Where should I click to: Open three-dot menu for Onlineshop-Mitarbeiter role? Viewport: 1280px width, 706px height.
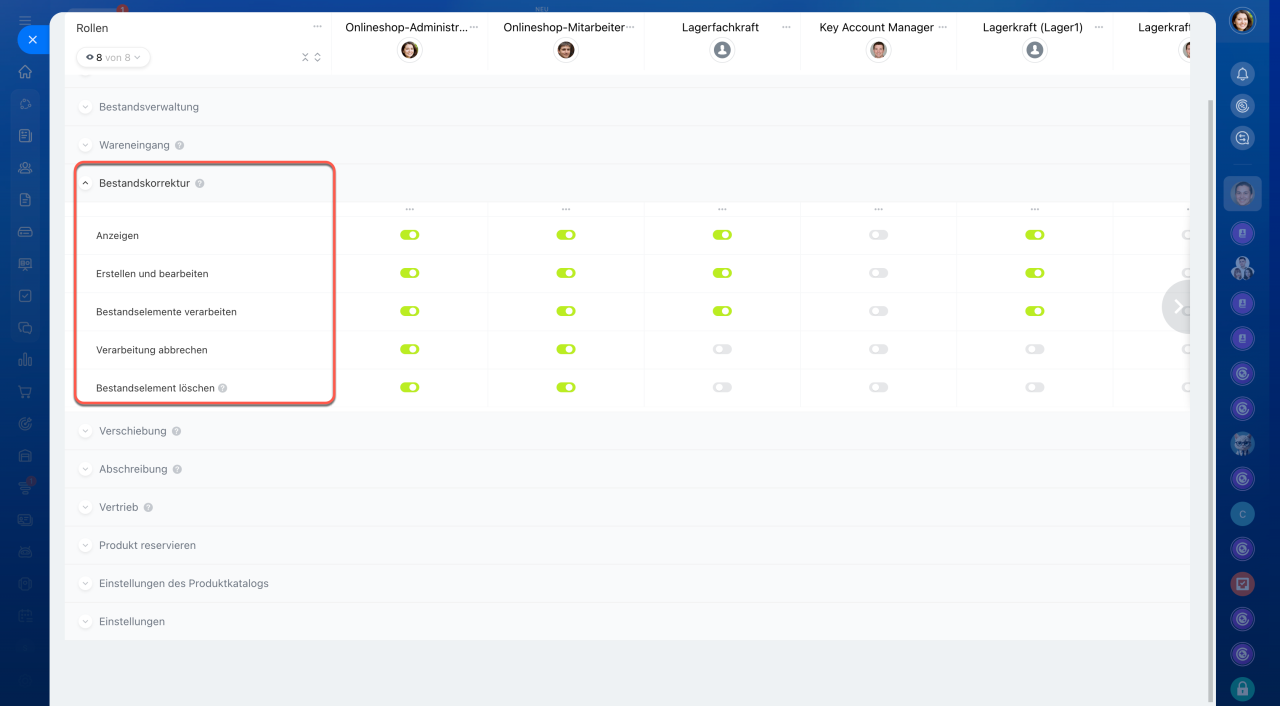(630, 27)
